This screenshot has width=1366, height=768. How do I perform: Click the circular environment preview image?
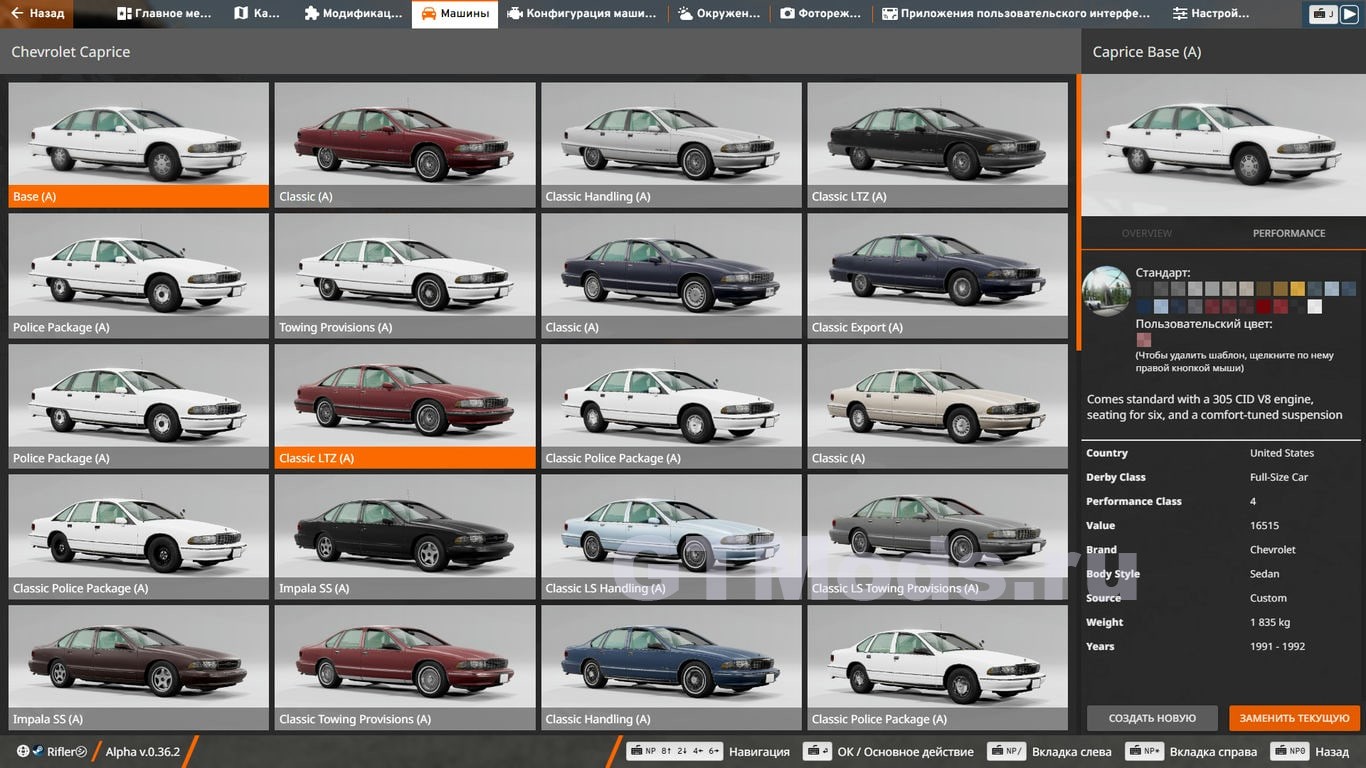point(1107,291)
